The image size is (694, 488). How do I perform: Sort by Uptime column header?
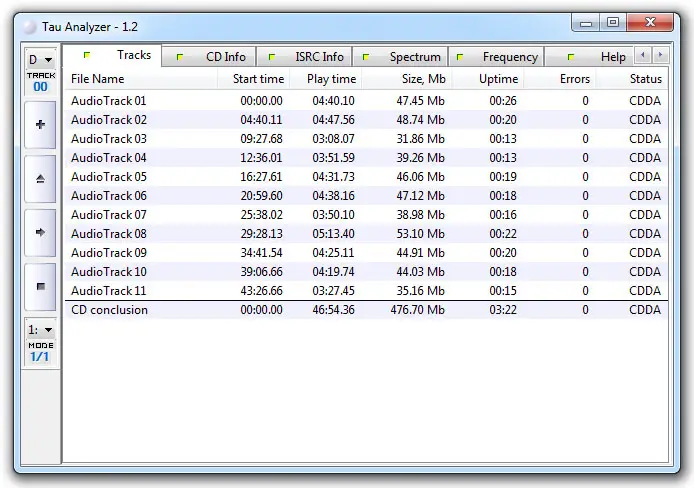coord(488,79)
